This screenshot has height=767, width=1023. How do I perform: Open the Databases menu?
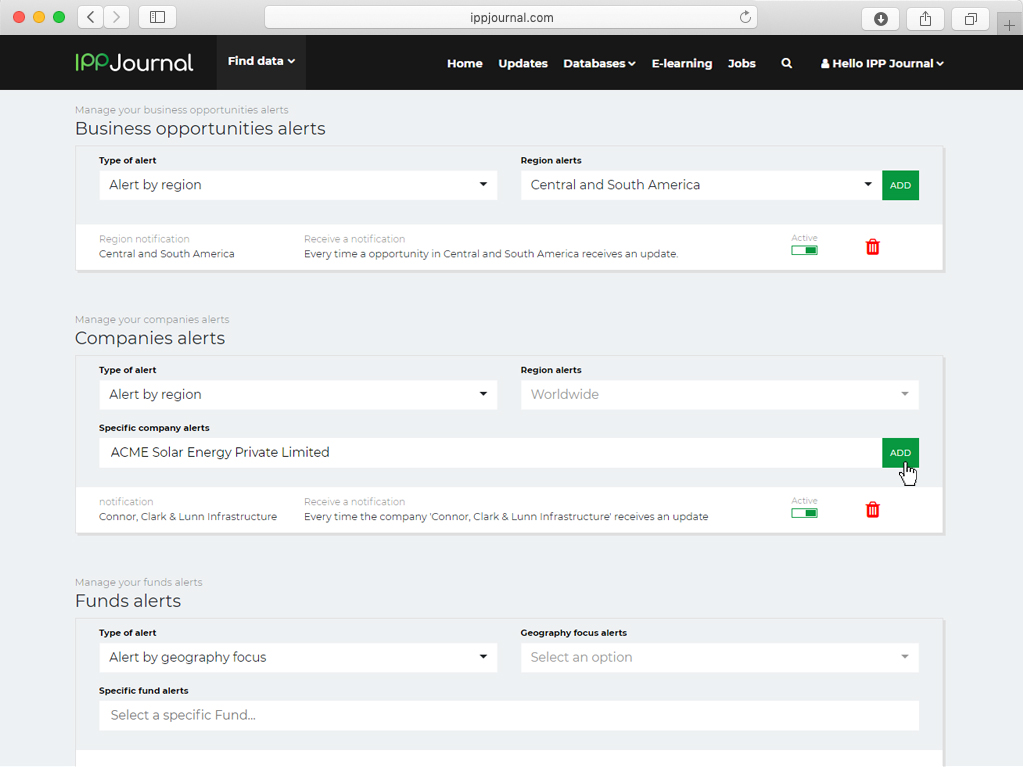[x=599, y=63]
